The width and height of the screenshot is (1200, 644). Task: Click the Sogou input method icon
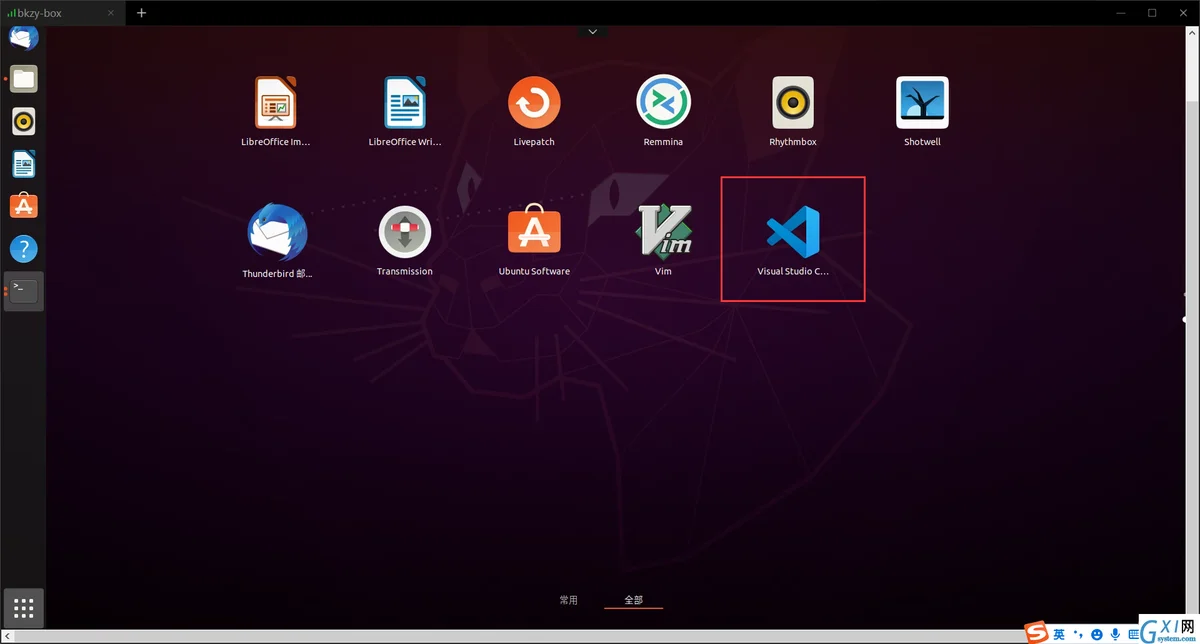(1036, 634)
